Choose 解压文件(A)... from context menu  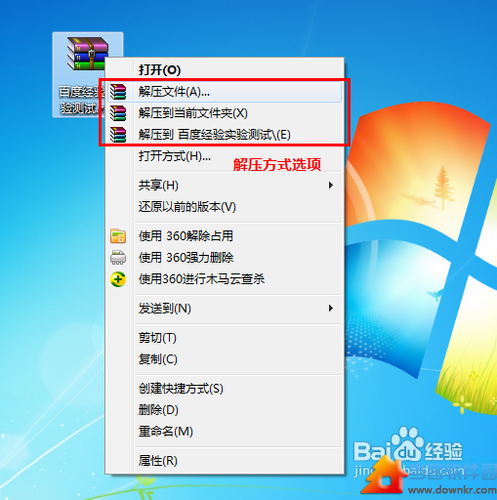point(225,92)
